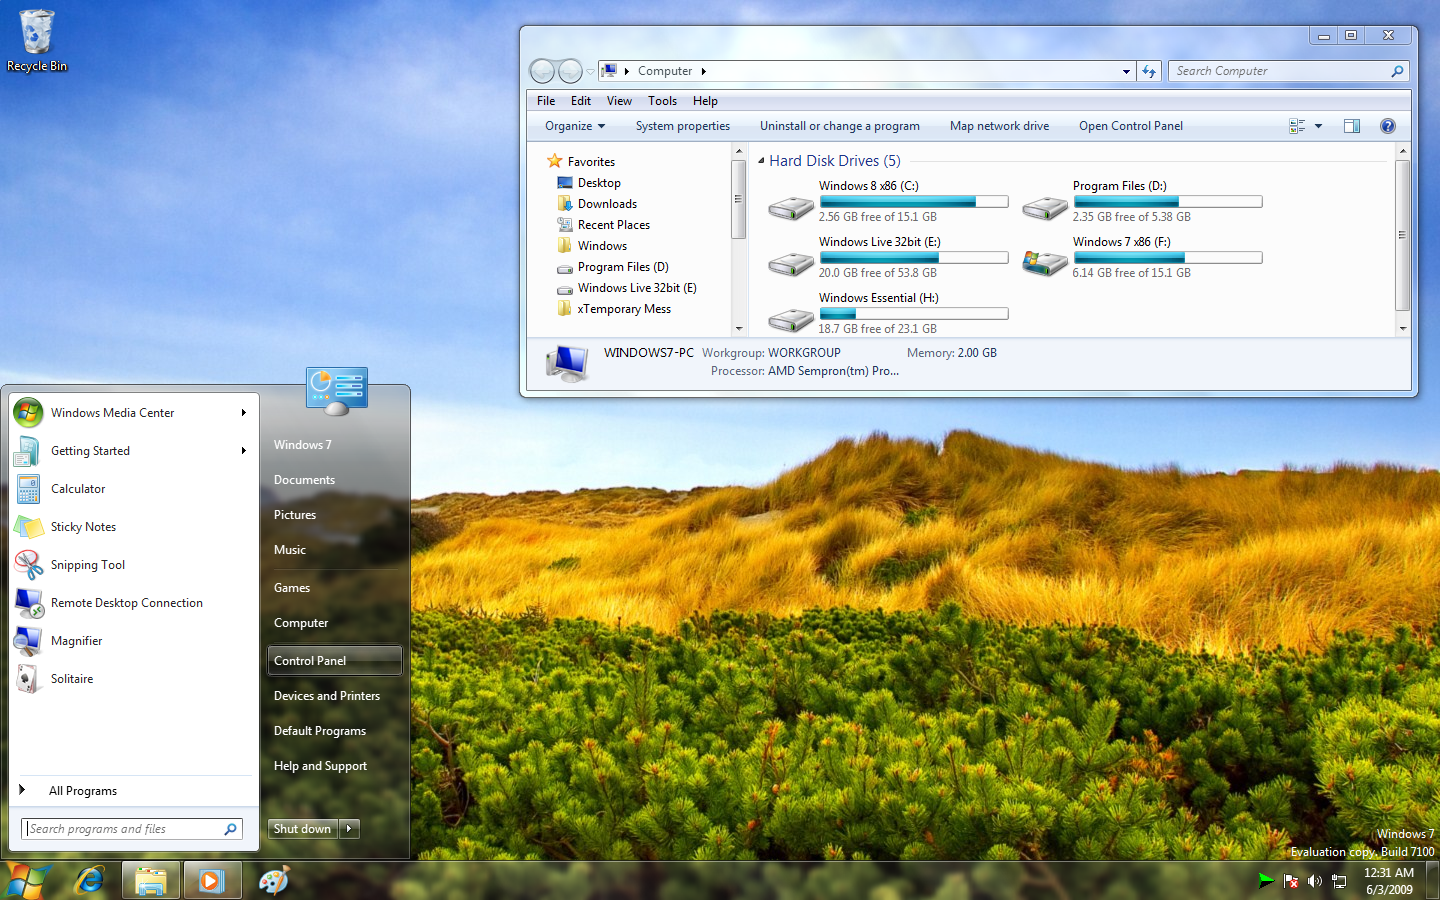This screenshot has width=1440, height=900.
Task: Select Downloads in Favorites
Action: tap(607, 204)
